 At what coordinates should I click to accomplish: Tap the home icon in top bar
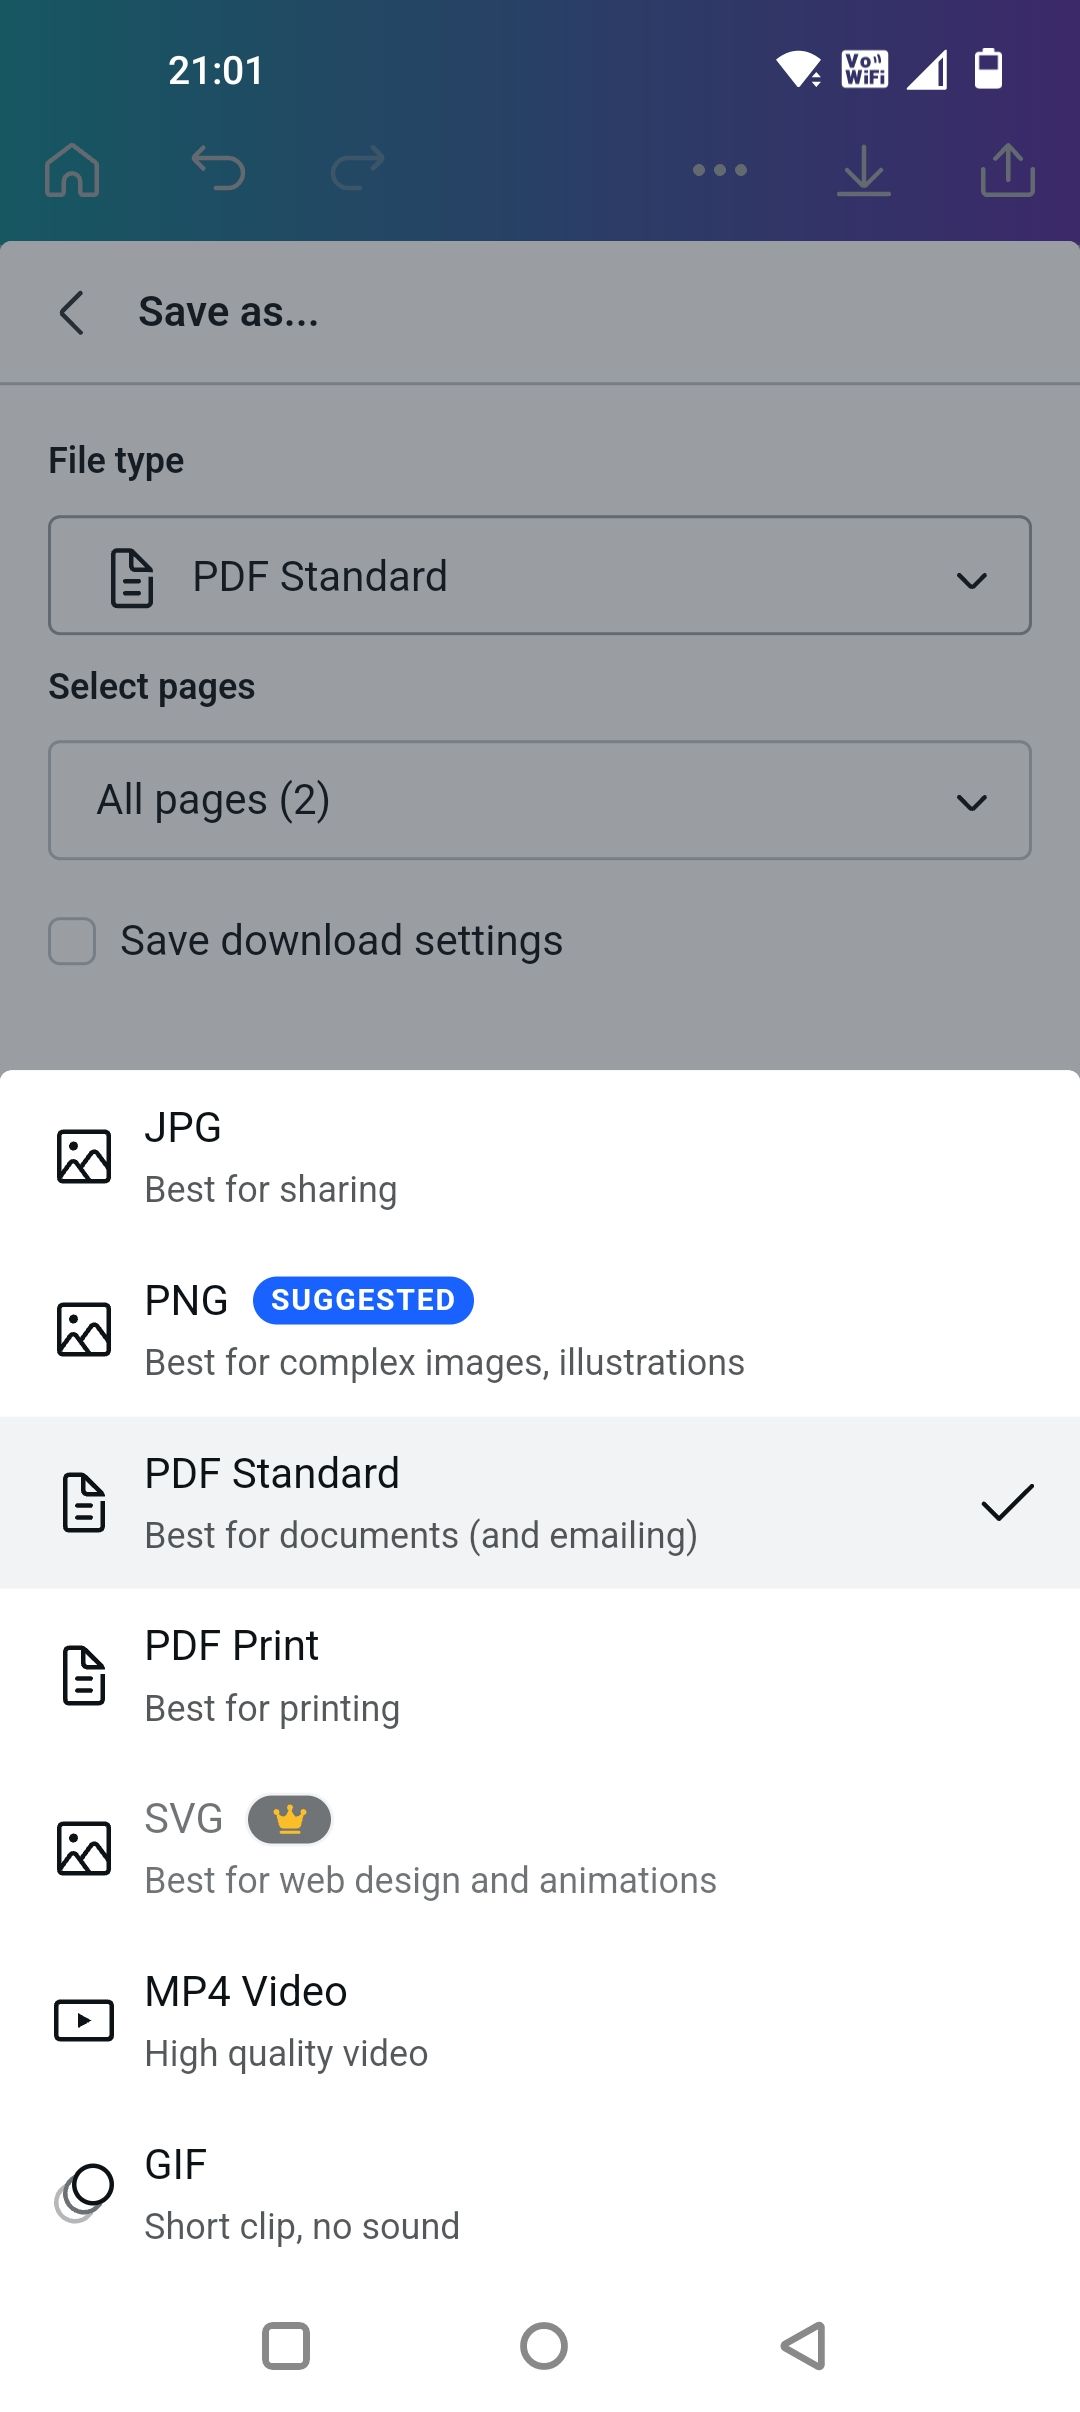tap(72, 169)
